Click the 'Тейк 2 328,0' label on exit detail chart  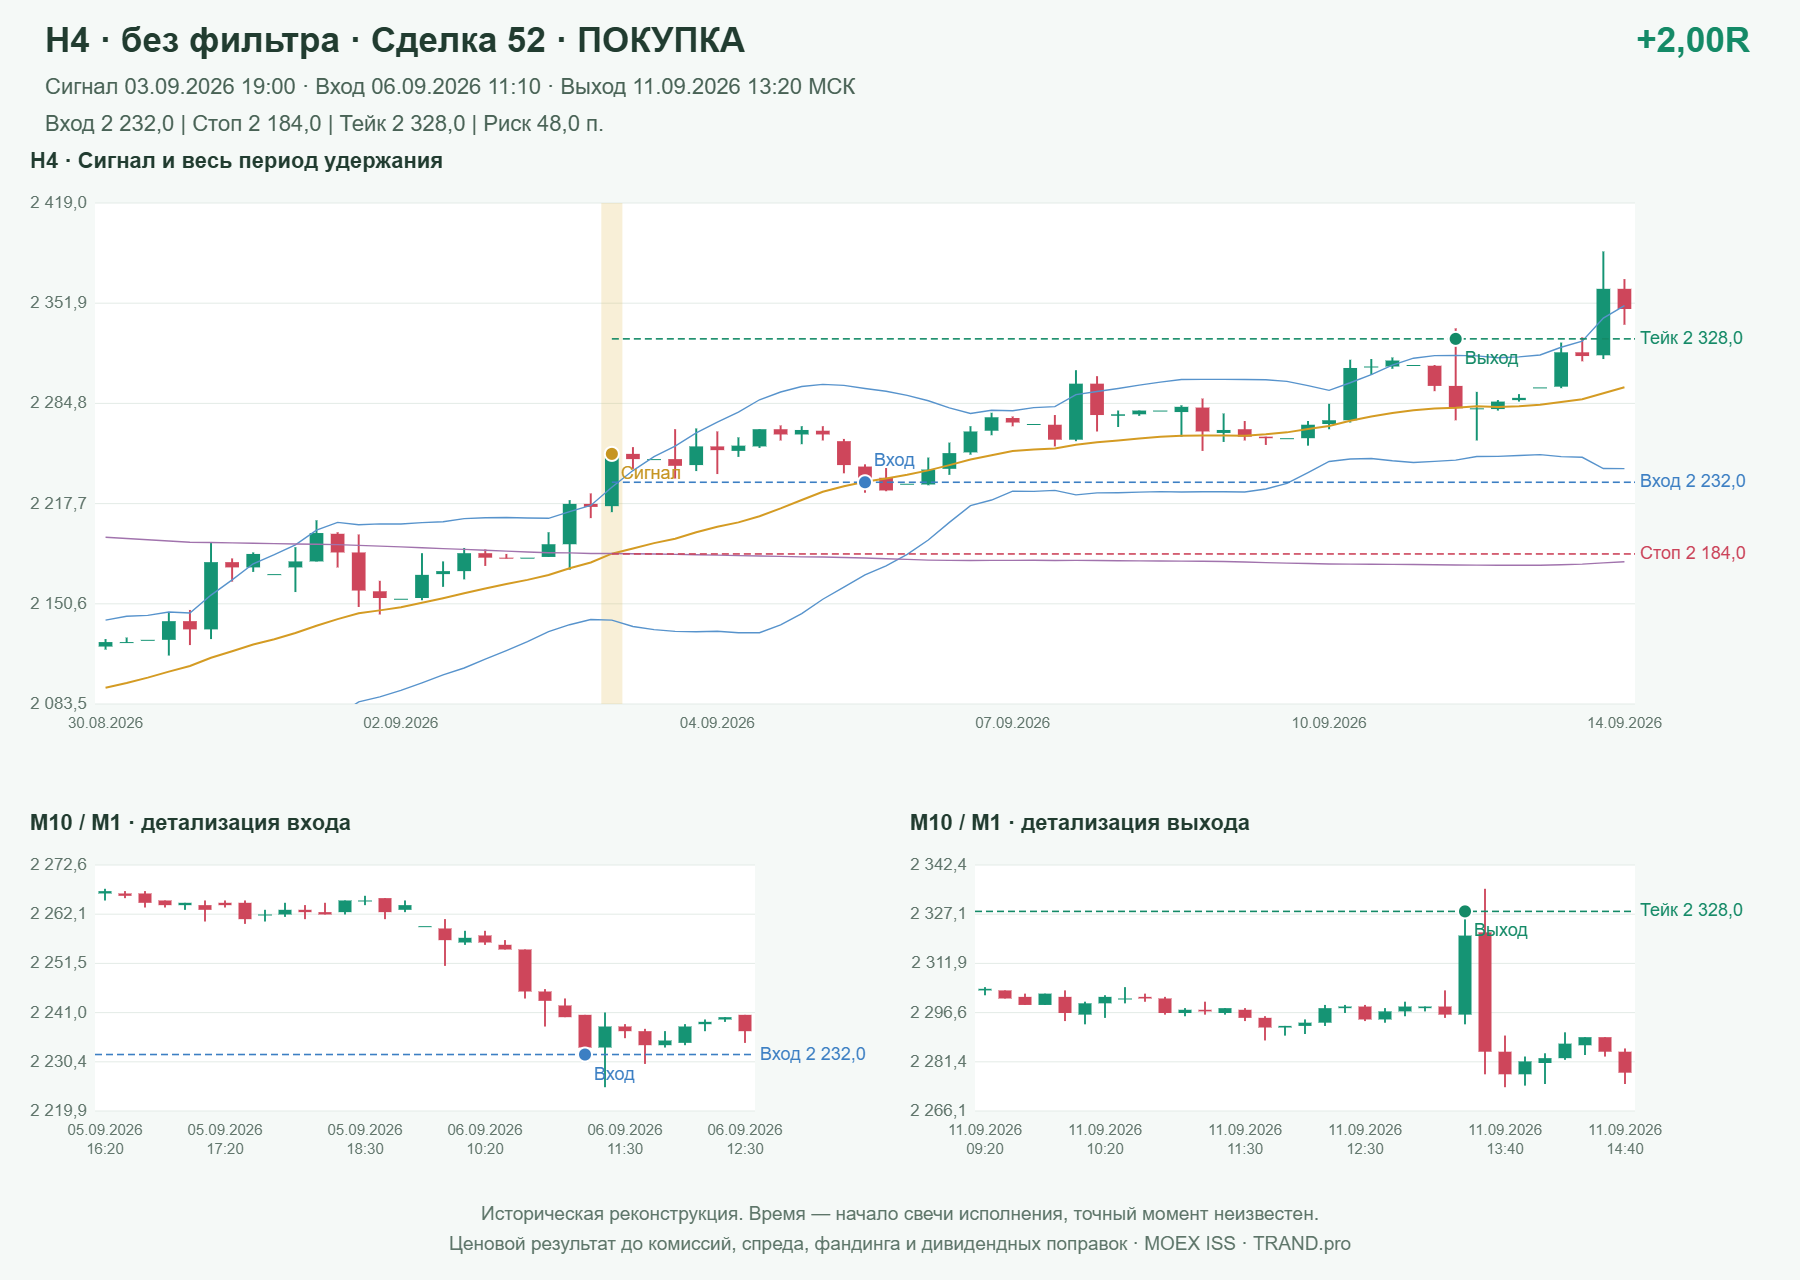(x=1691, y=910)
